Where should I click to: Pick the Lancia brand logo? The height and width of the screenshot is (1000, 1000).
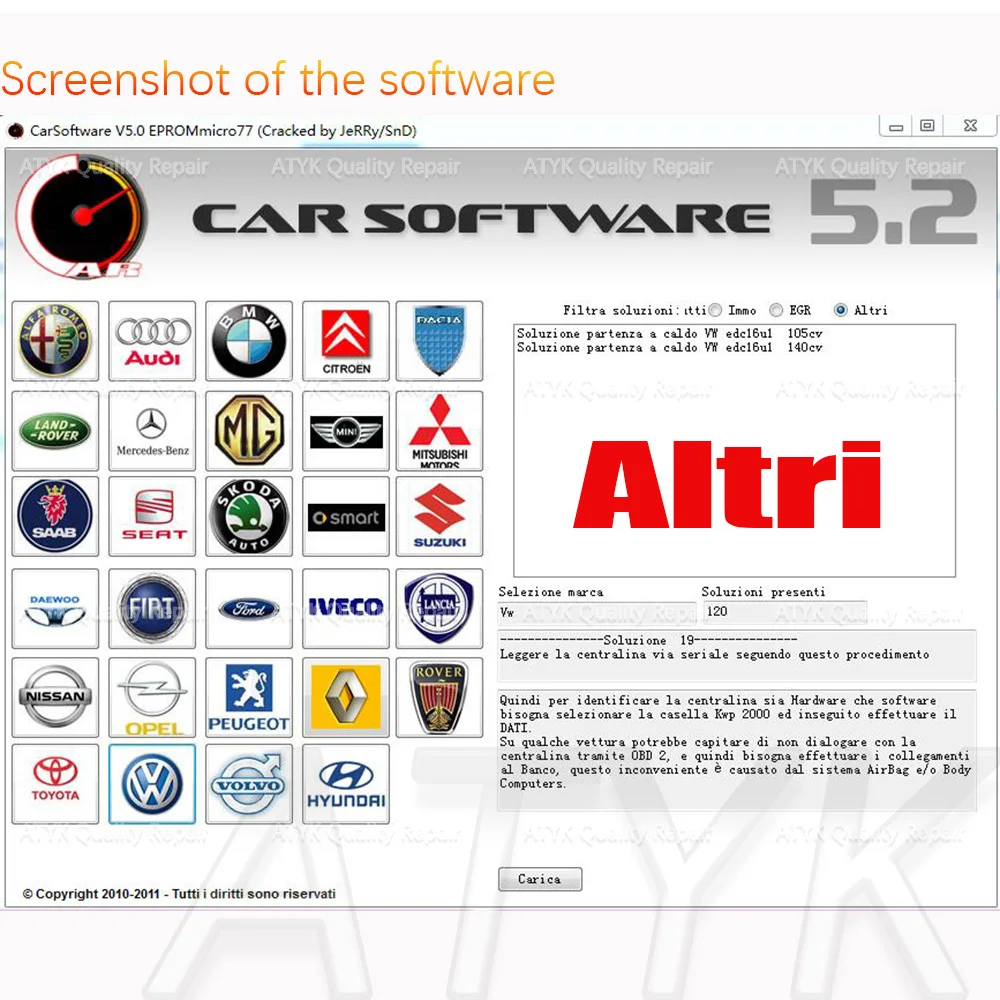(x=439, y=609)
